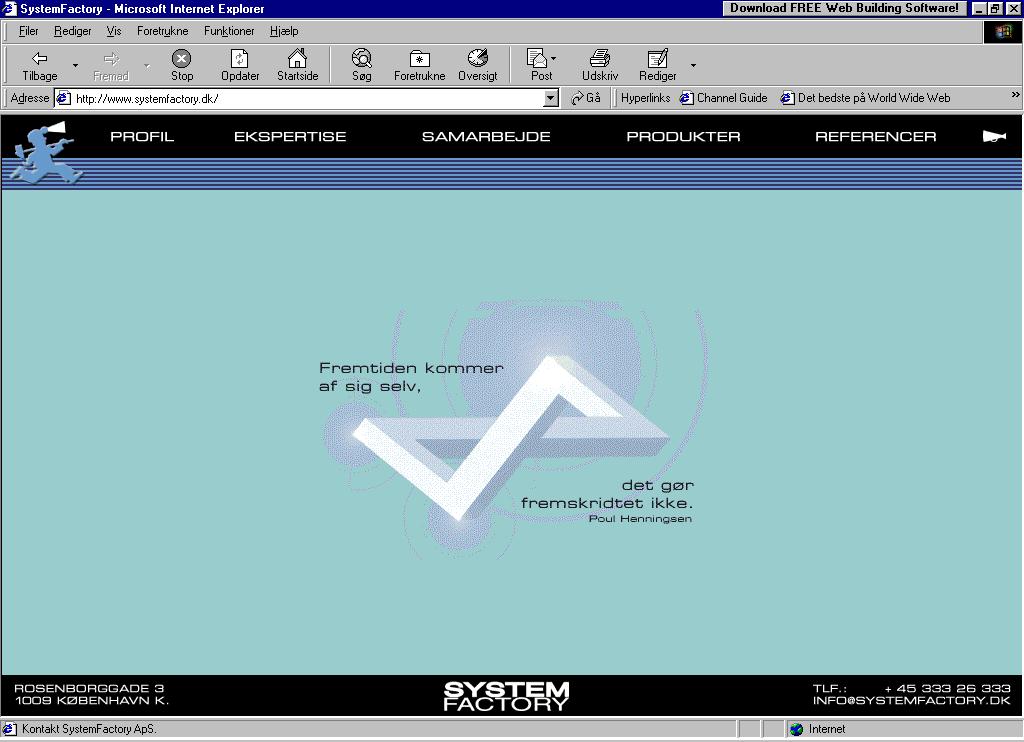This screenshot has height=742, width=1024.
Task: Open the address bar dropdown list
Action: click(x=551, y=98)
